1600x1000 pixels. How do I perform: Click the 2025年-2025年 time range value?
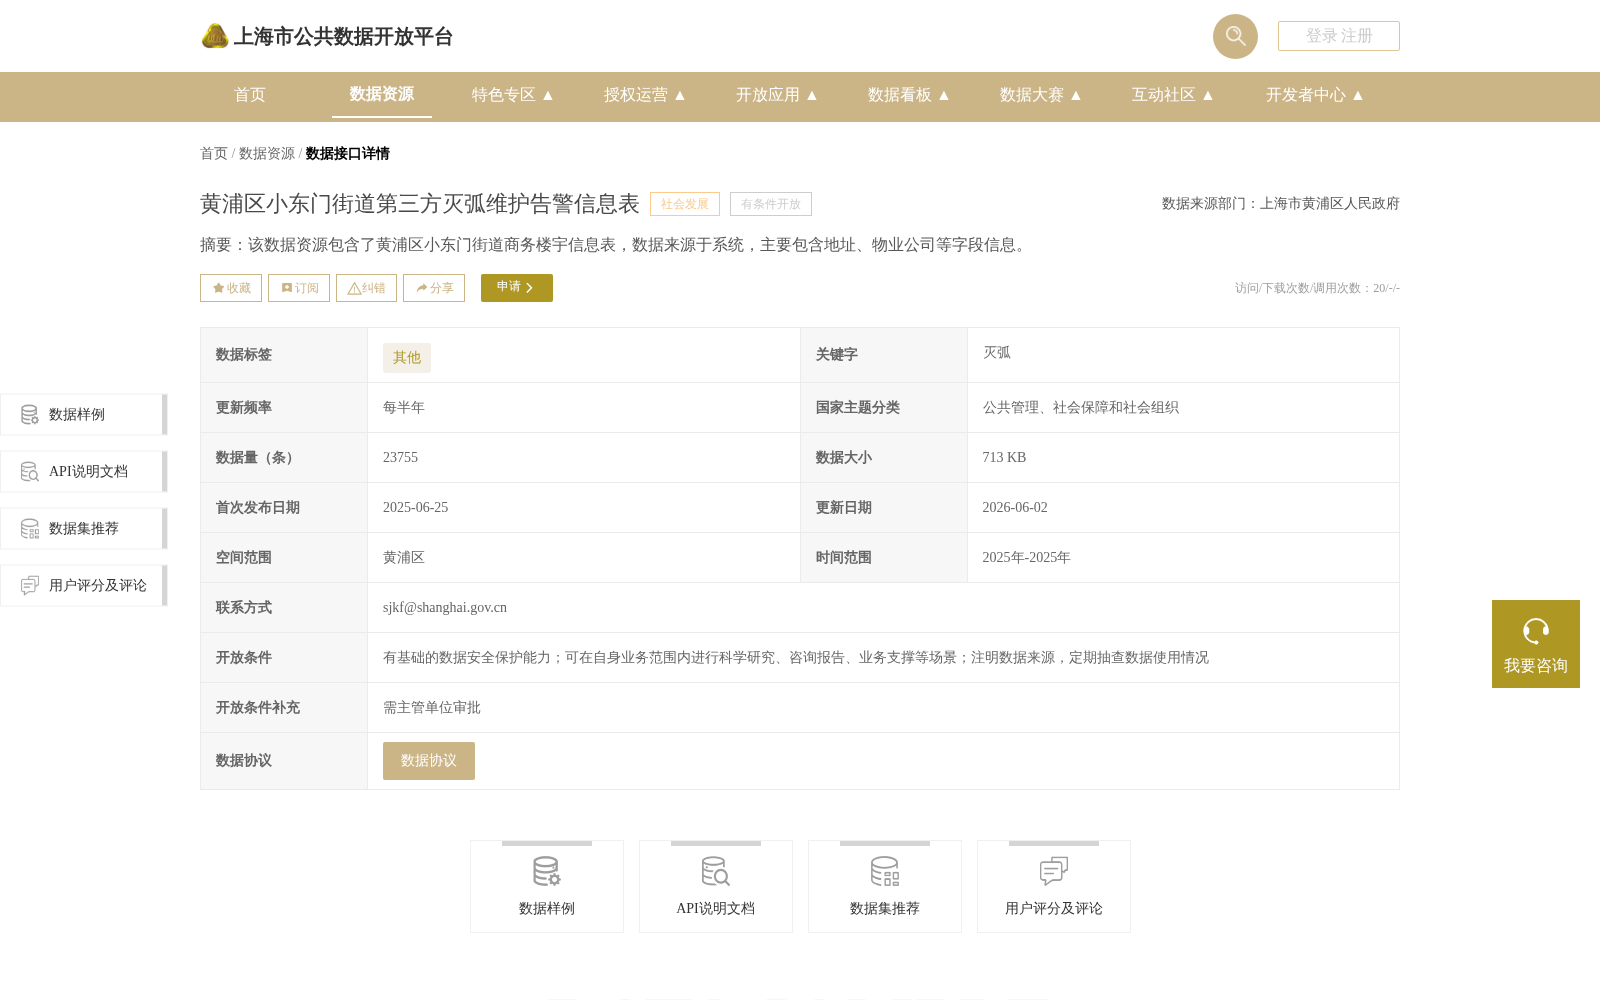[1026, 557]
